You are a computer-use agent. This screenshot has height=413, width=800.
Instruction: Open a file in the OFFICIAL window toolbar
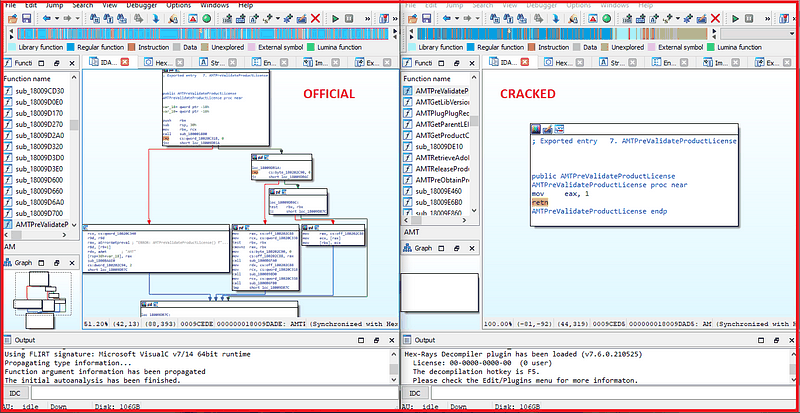(13, 19)
